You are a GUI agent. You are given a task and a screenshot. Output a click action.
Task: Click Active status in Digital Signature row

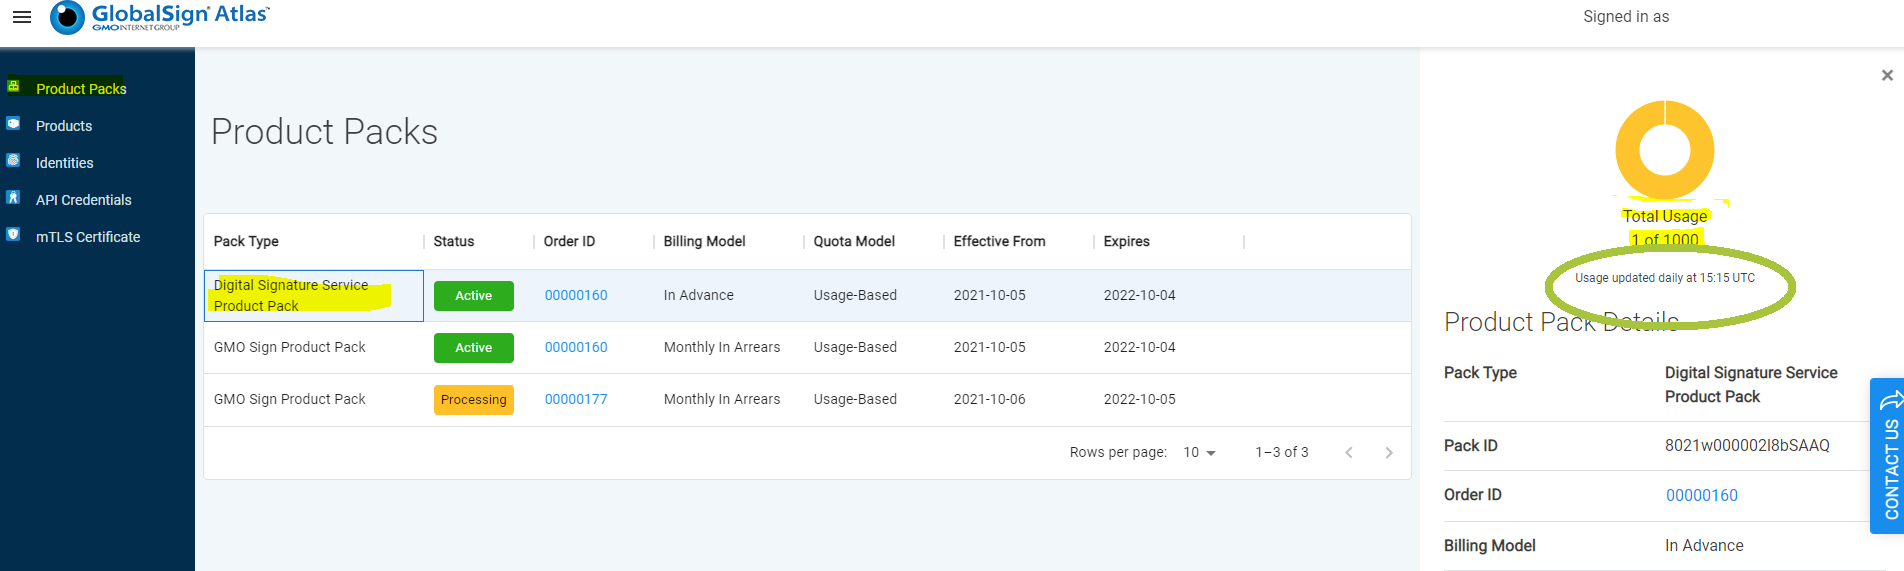tap(473, 296)
